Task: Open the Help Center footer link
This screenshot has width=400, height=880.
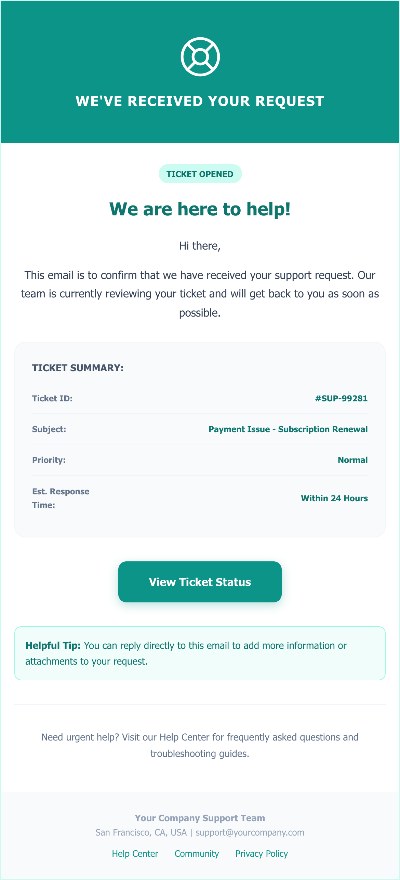Action: [x=135, y=854]
